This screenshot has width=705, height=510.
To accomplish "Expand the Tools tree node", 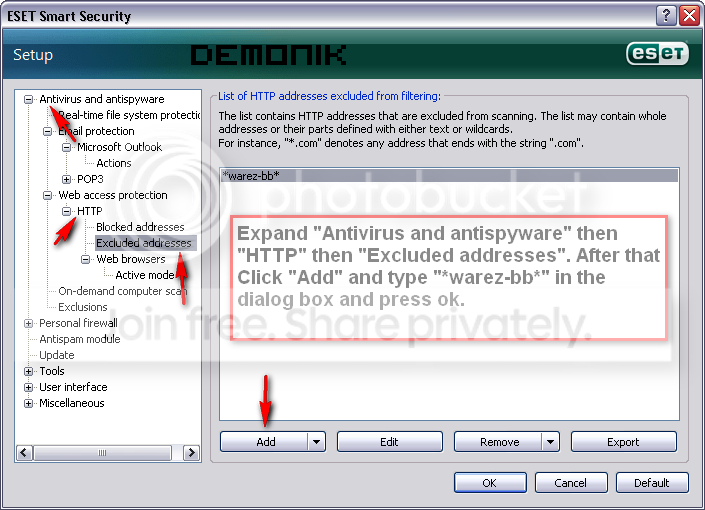I will [x=28, y=371].
